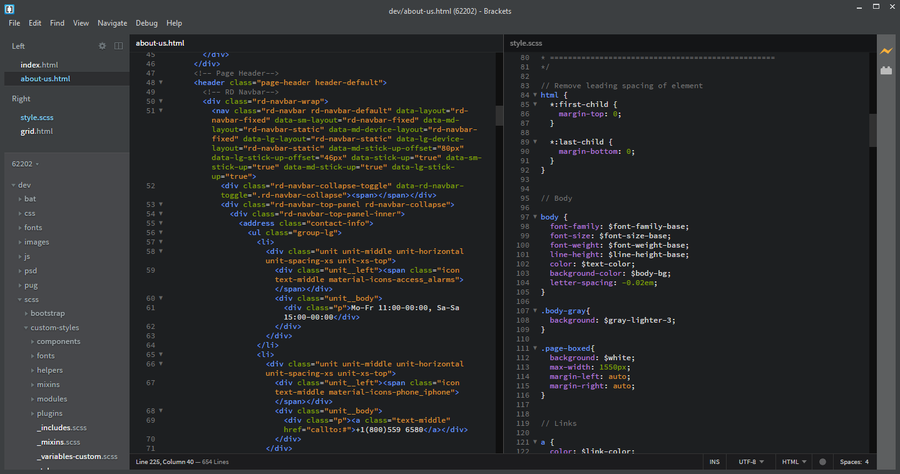The width and height of the screenshot is (900, 474).
Task: Open the UTF-8 encoding dropdown
Action: coord(750,462)
